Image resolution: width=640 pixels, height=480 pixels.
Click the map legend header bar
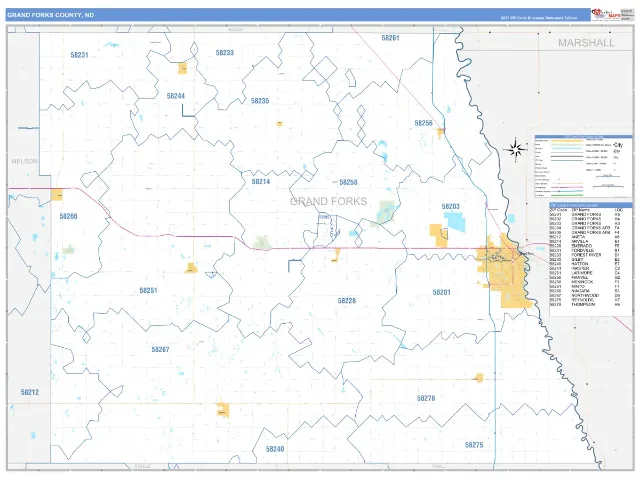point(584,137)
